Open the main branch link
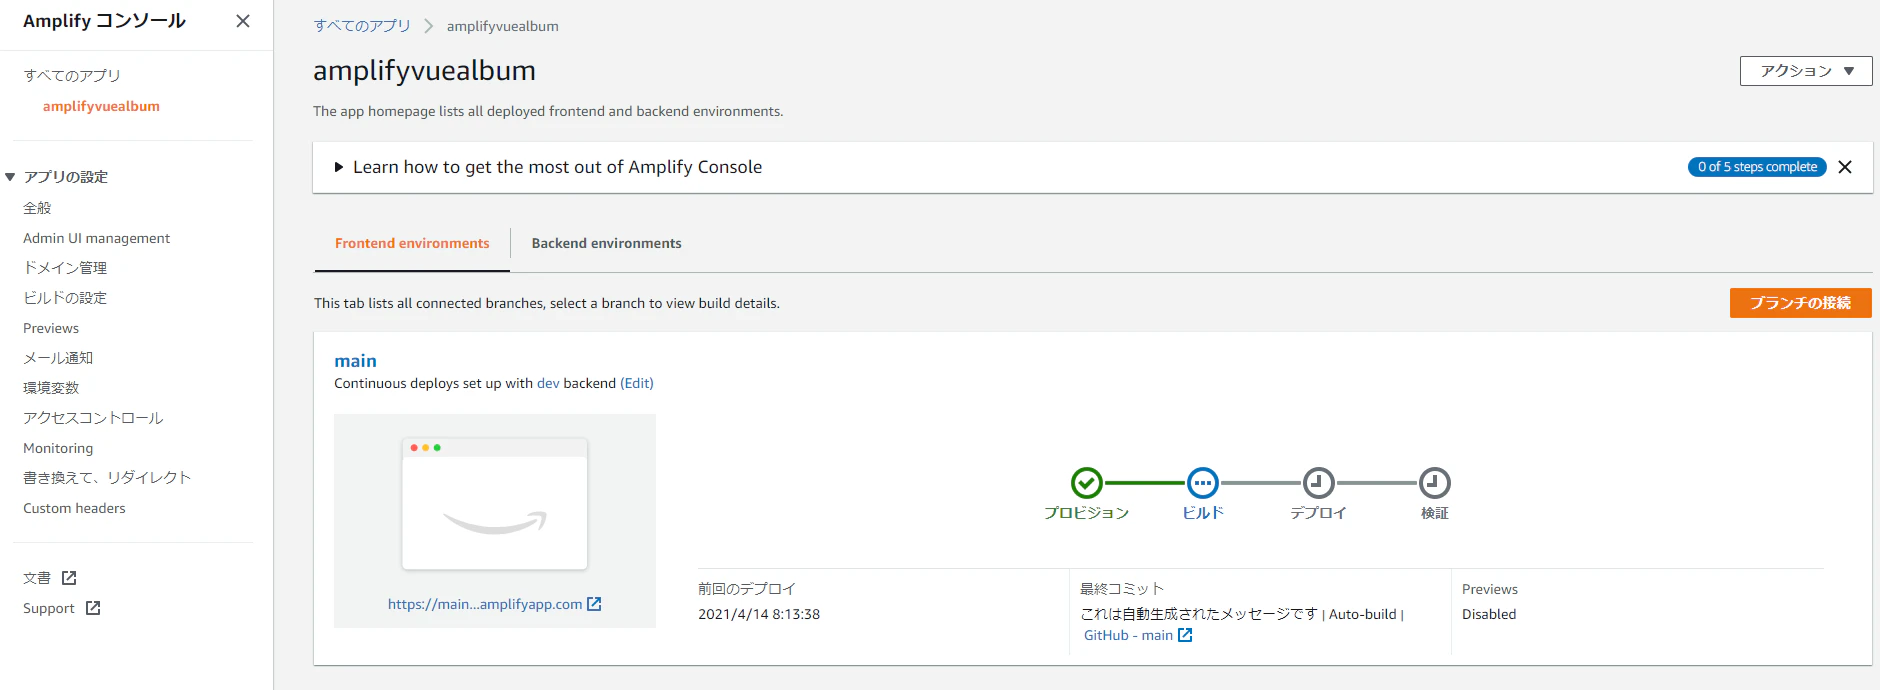This screenshot has width=1880, height=690. tap(355, 361)
